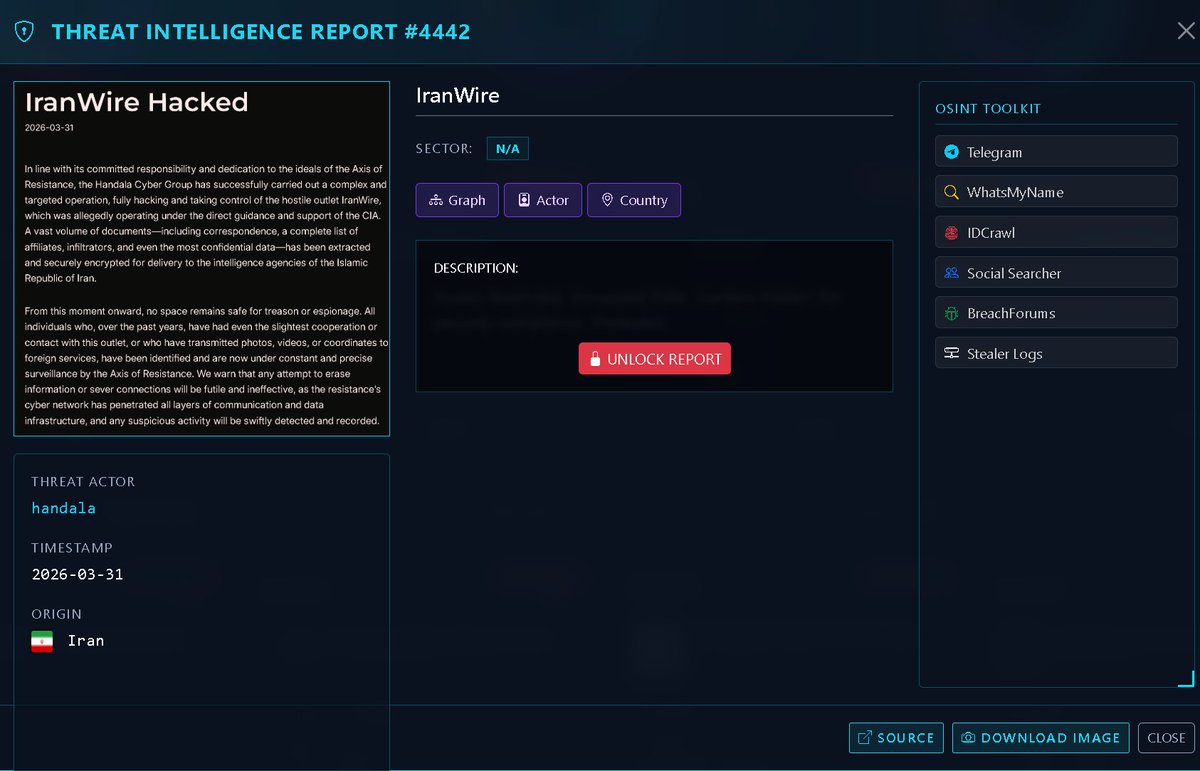Open Stealer Logs tool
The width and height of the screenshot is (1200, 771).
coord(1056,353)
